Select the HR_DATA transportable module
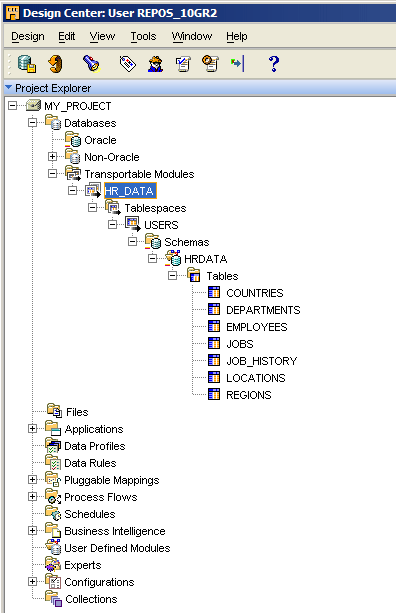396x613 pixels. pos(130,191)
